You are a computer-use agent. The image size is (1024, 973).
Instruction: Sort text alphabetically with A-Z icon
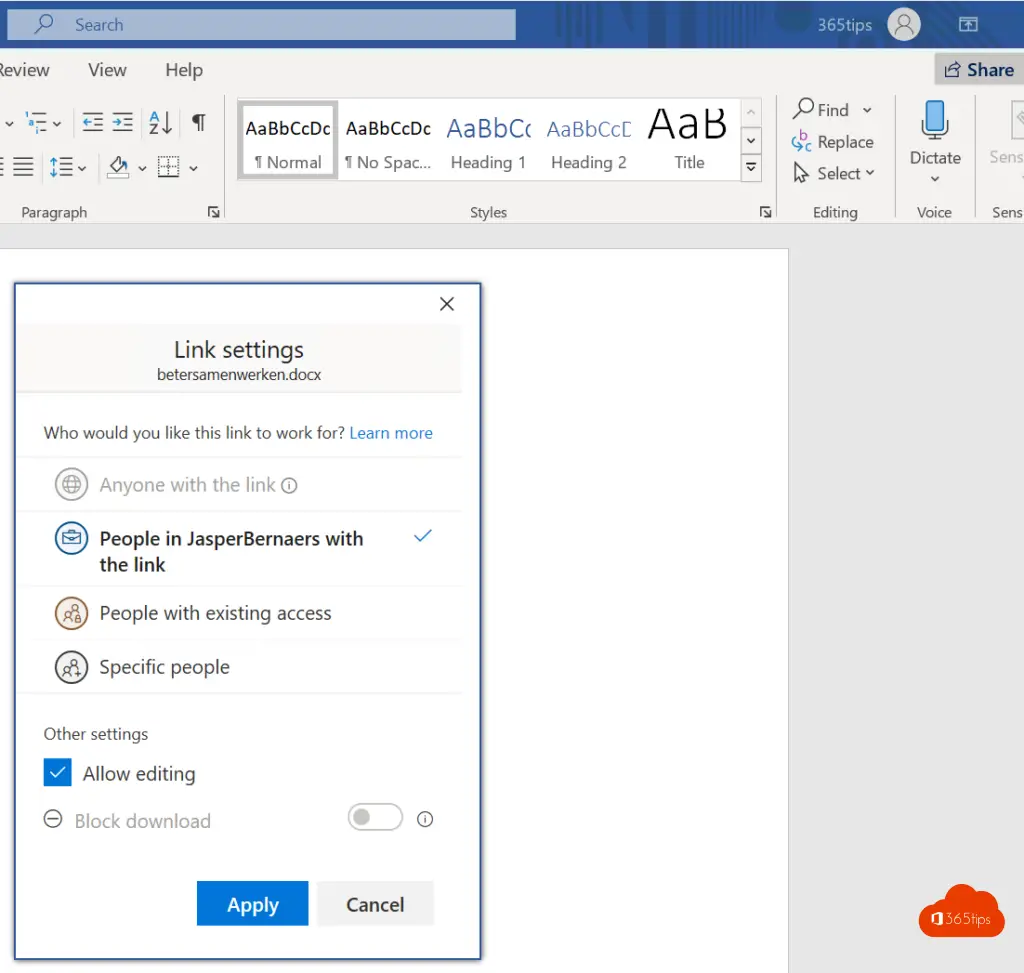coord(160,122)
